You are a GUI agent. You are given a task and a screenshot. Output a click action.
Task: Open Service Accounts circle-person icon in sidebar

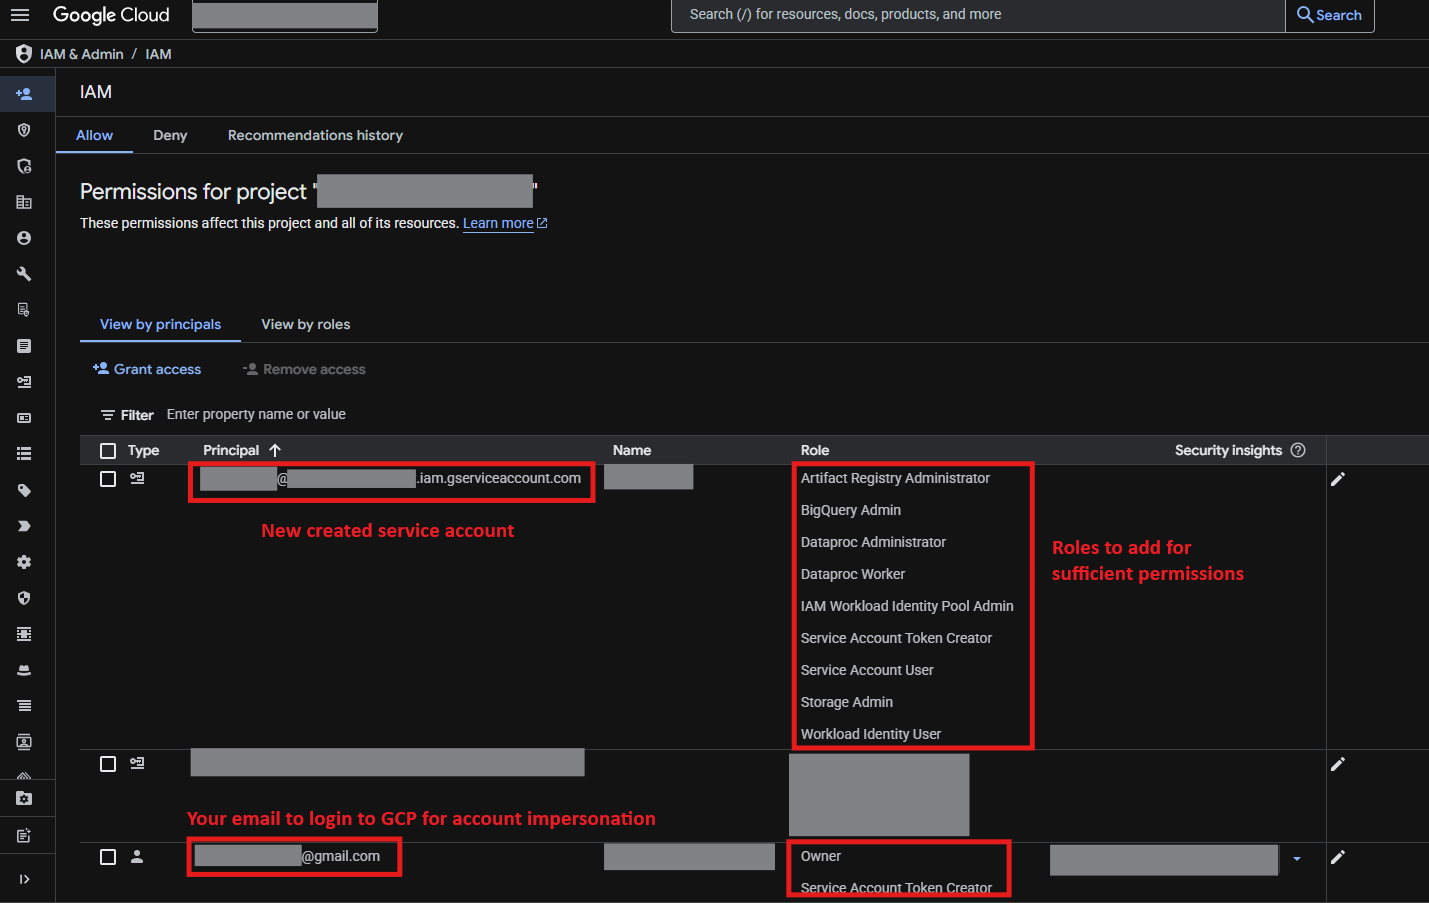point(24,238)
